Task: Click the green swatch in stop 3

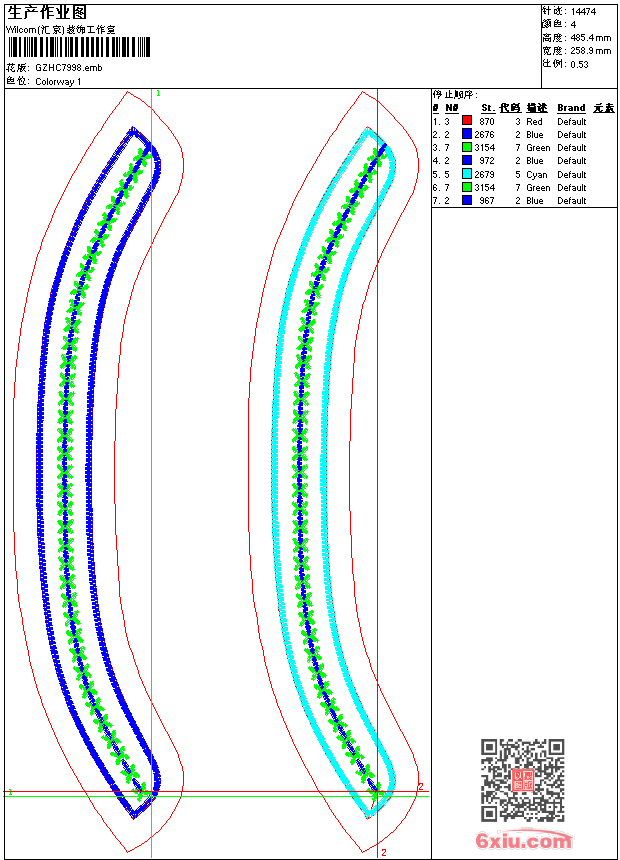Action: 467,147
